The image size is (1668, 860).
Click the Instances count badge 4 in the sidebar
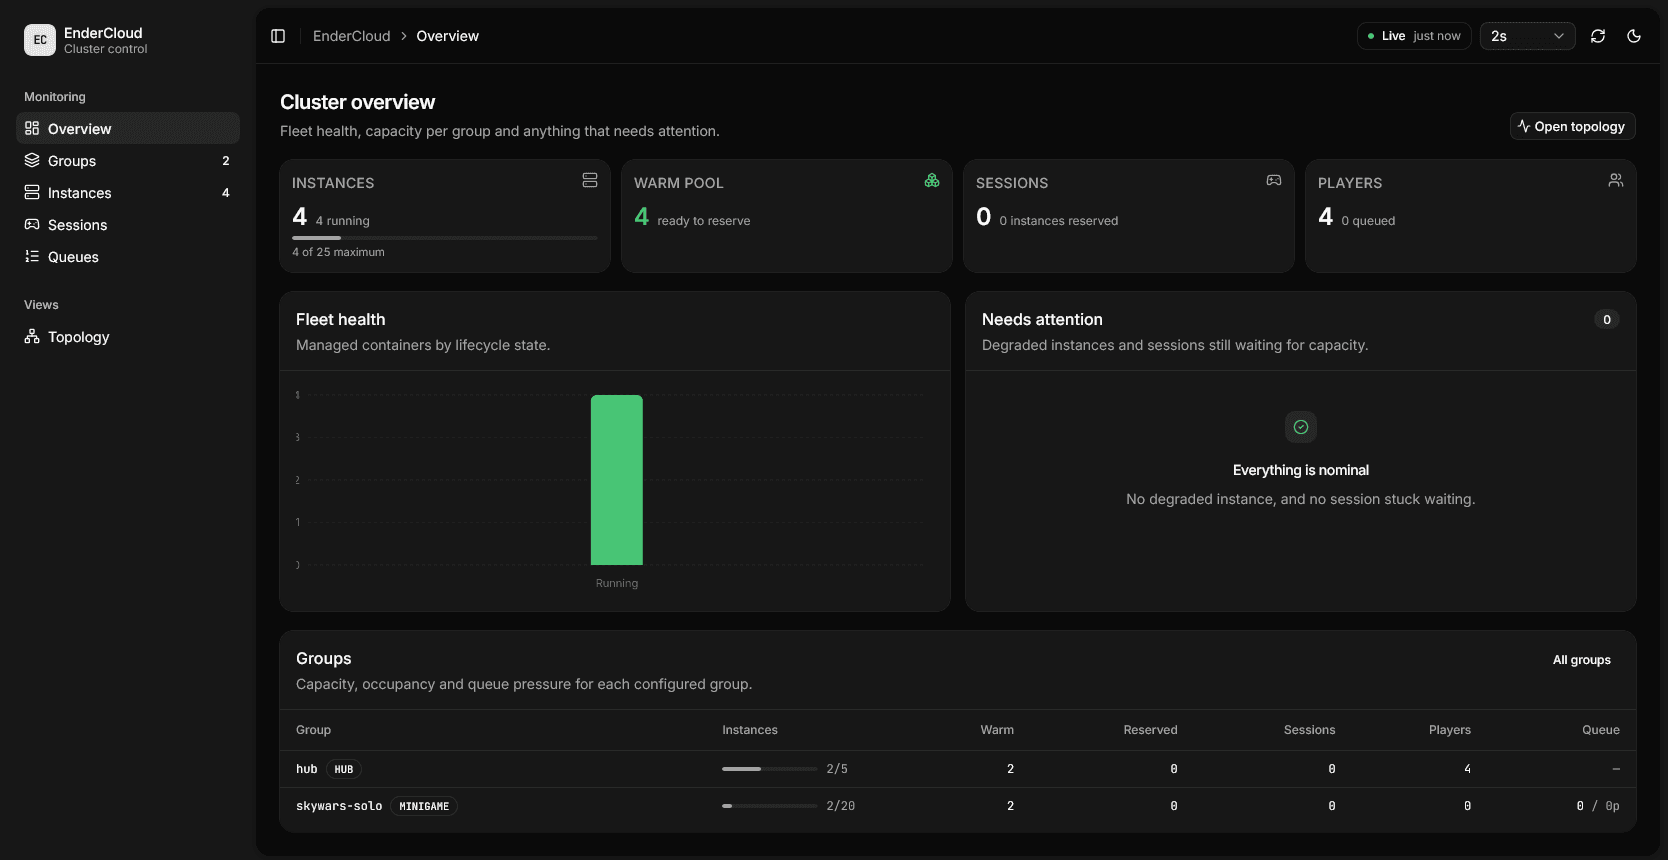(x=226, y=193)
